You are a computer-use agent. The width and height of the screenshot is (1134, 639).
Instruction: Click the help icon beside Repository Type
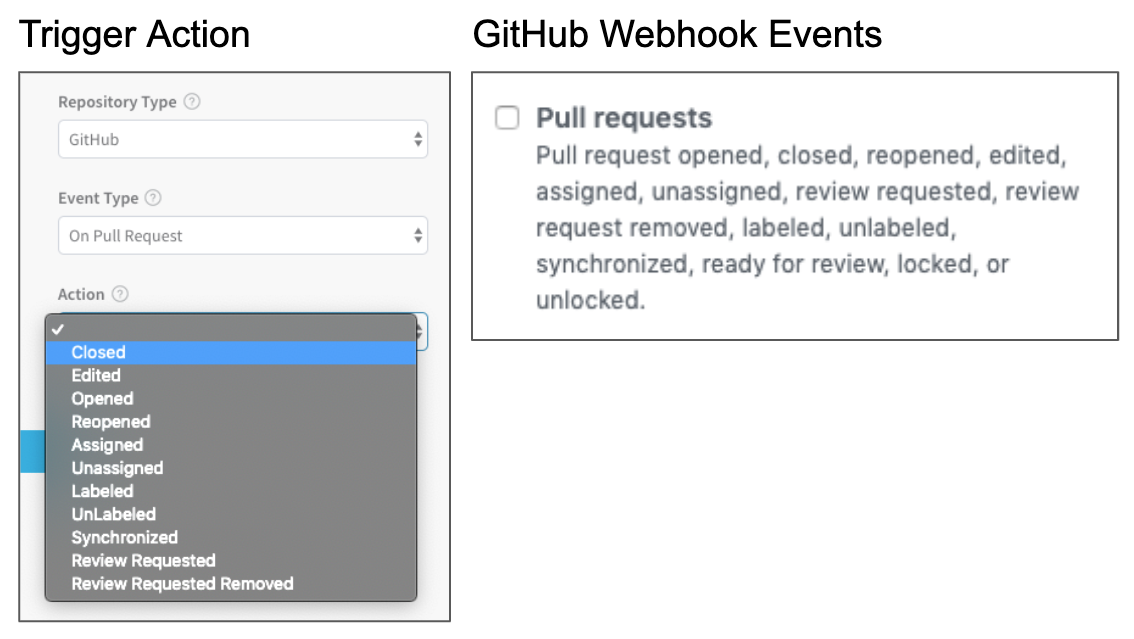[192, 102]
